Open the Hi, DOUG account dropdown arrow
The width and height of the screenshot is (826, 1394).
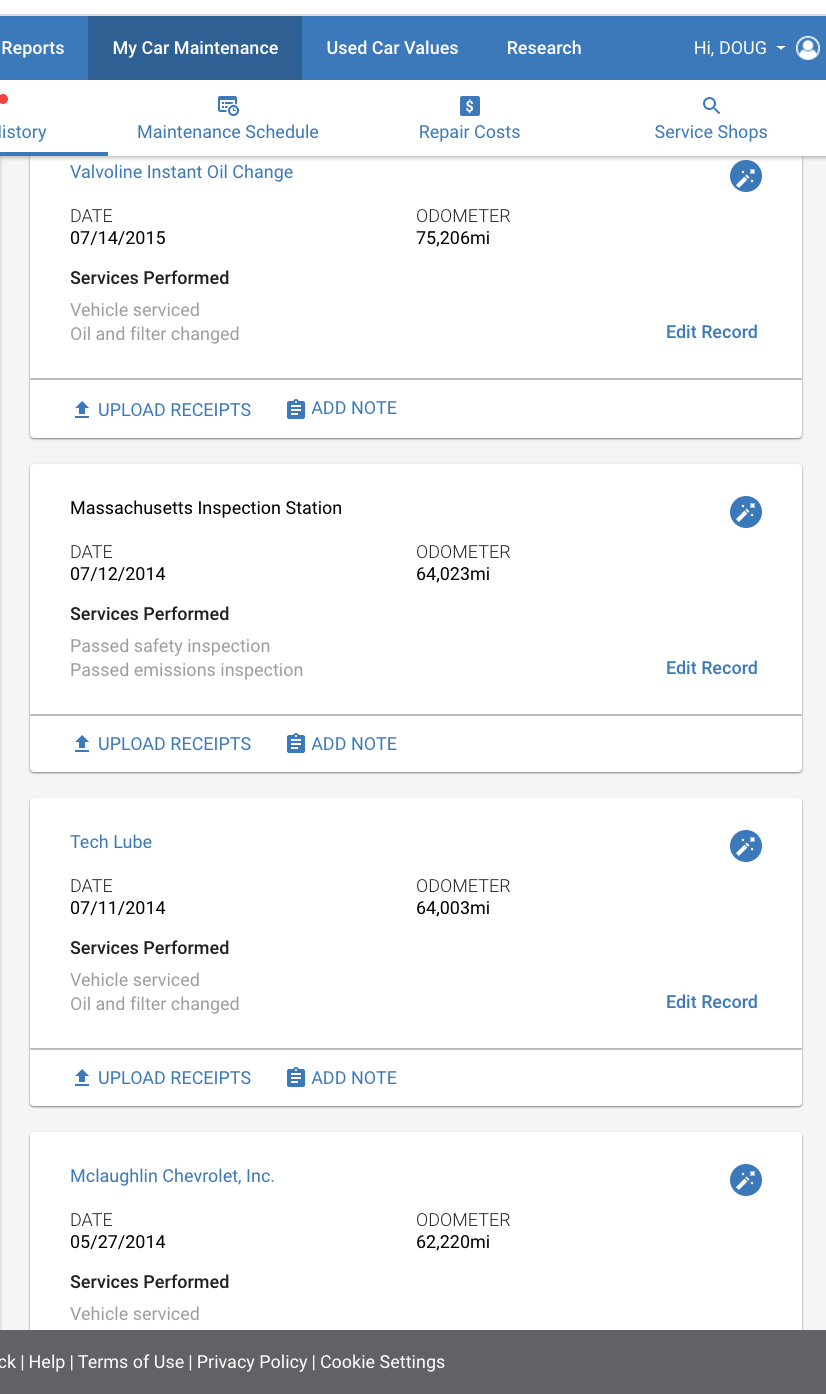click(781, 48)
